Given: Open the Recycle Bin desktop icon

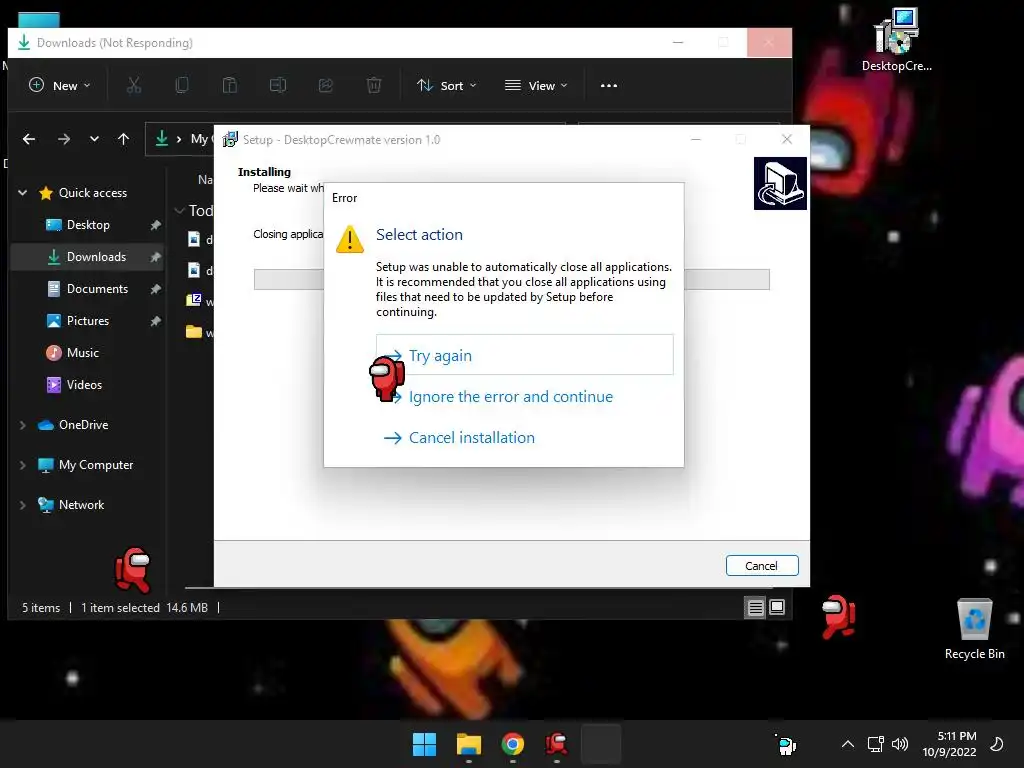Looking at the screenshot, I should coord(974,628).
